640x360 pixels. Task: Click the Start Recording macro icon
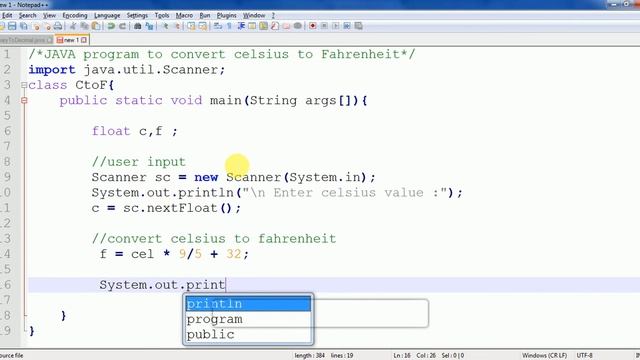(x=313, y=26)
